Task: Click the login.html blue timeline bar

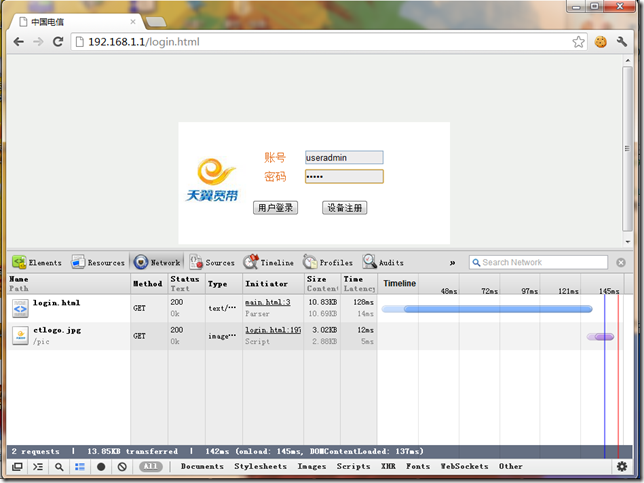Action: pyautogui.click(x=487, y=309)
